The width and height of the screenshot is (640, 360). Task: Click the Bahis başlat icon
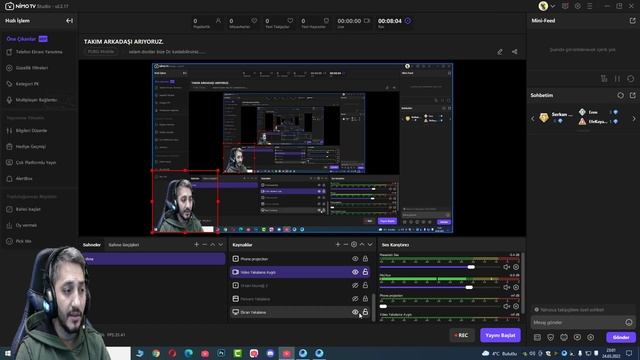[x=9, y=209]
